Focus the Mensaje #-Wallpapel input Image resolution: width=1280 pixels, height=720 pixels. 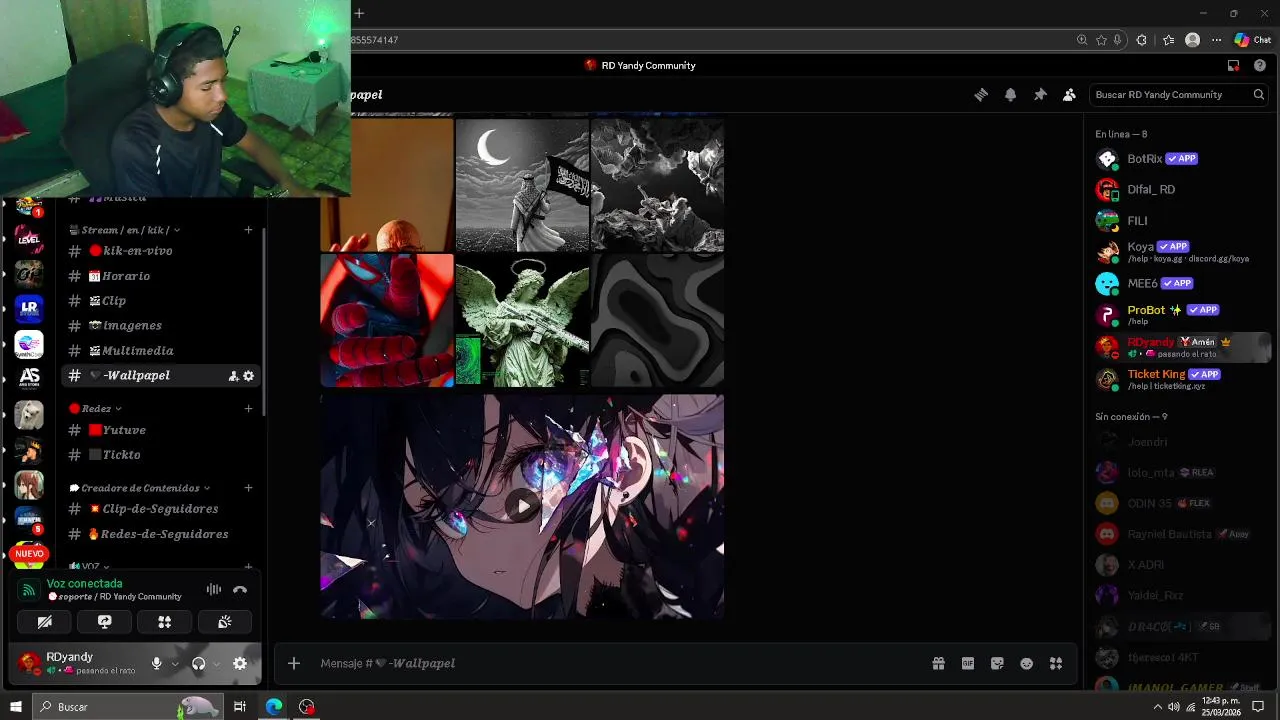(x=620, y=663)
